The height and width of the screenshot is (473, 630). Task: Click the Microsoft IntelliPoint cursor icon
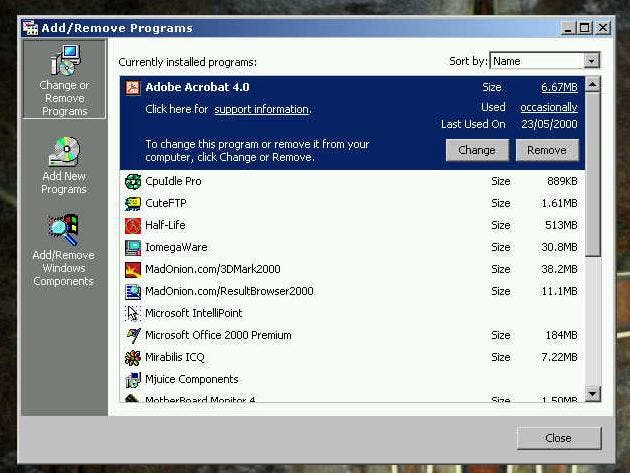pos(133,313)
